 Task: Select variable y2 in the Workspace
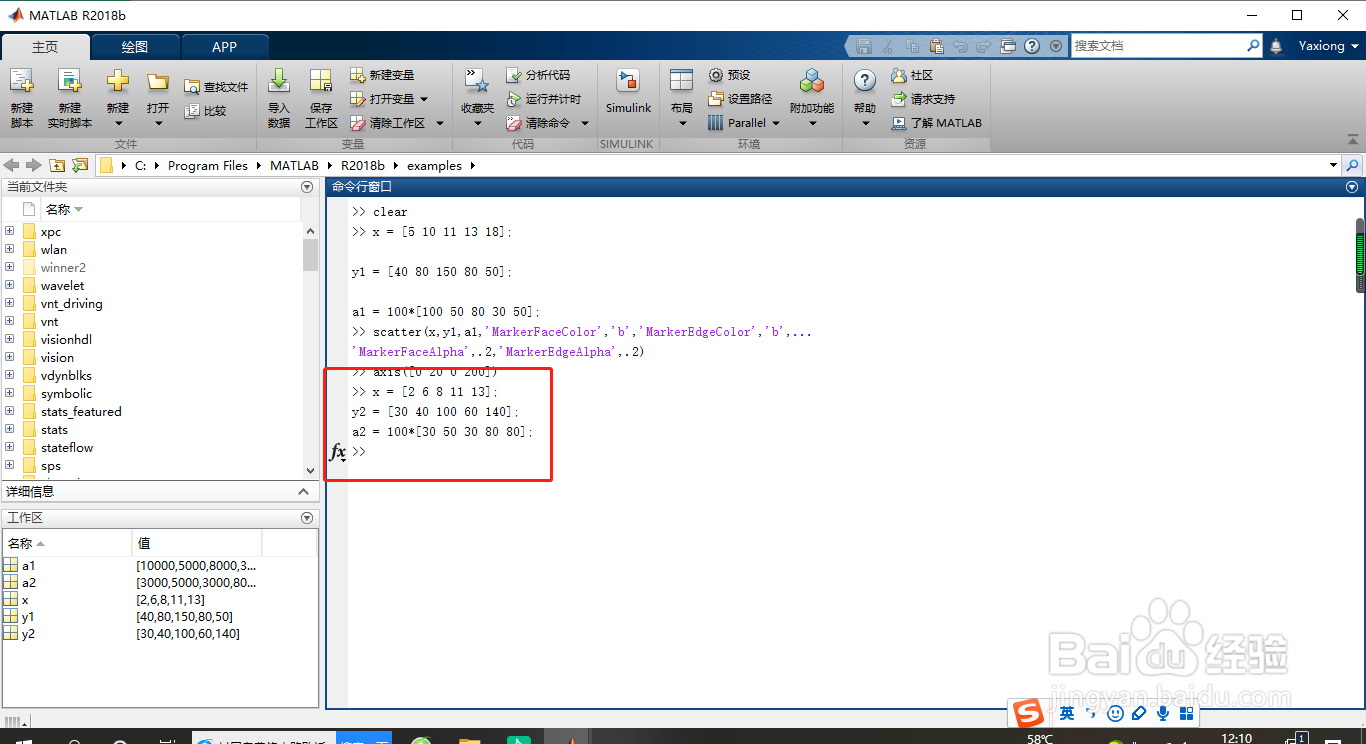[x=28, y=634]
